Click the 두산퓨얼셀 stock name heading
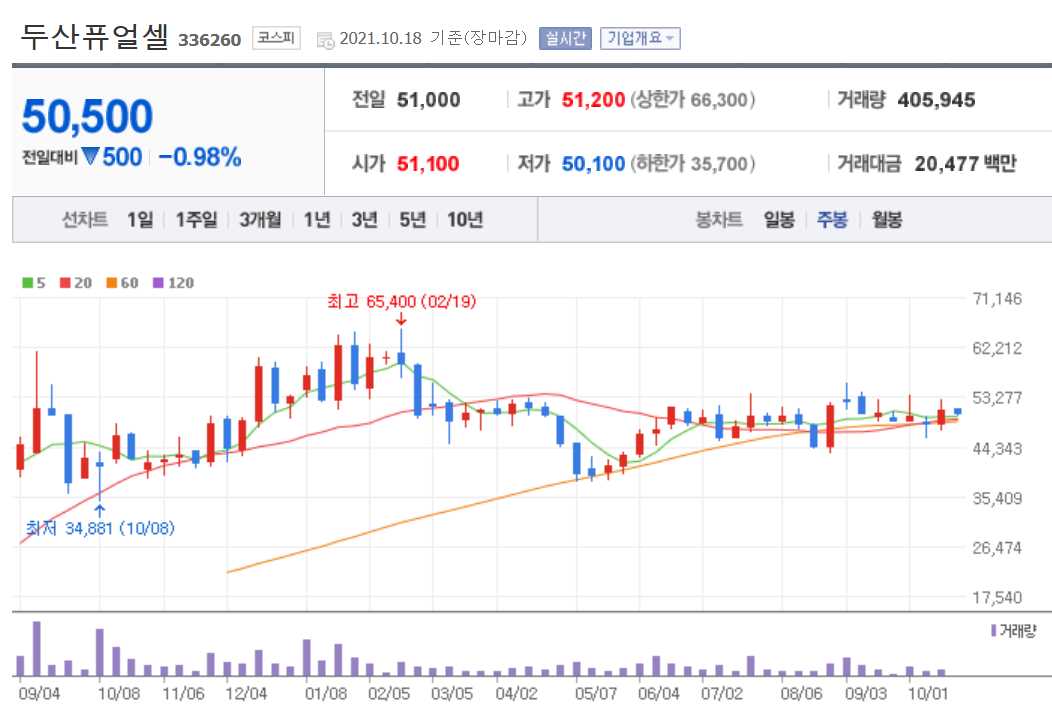Image resolution: width=1052 pixels, height=709 pixels. (94, 36)
